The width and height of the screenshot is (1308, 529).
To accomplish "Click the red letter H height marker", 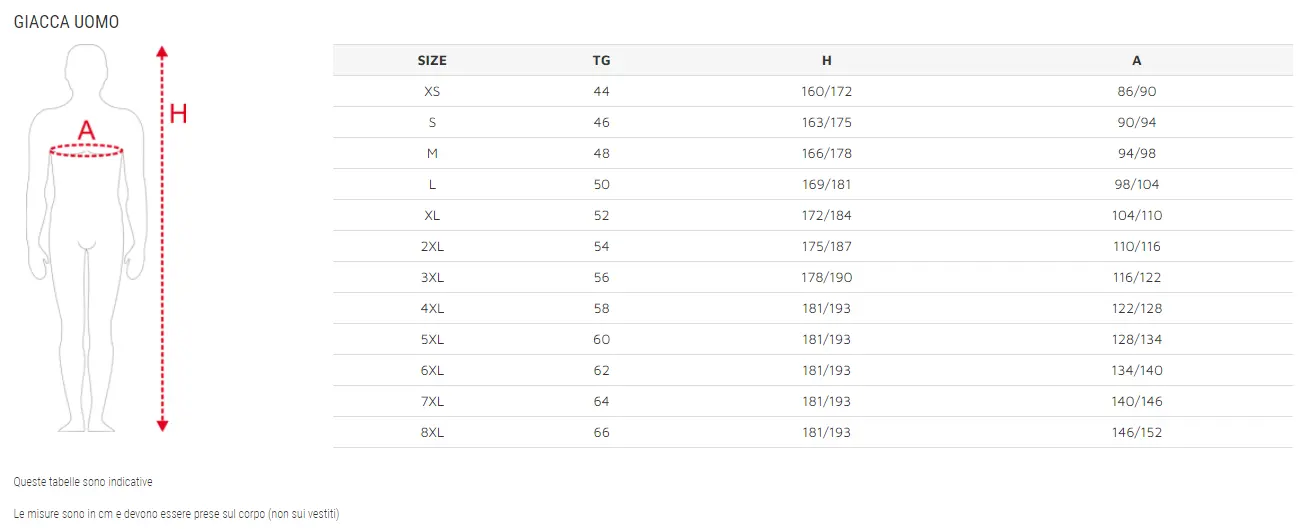I will 178,114.
